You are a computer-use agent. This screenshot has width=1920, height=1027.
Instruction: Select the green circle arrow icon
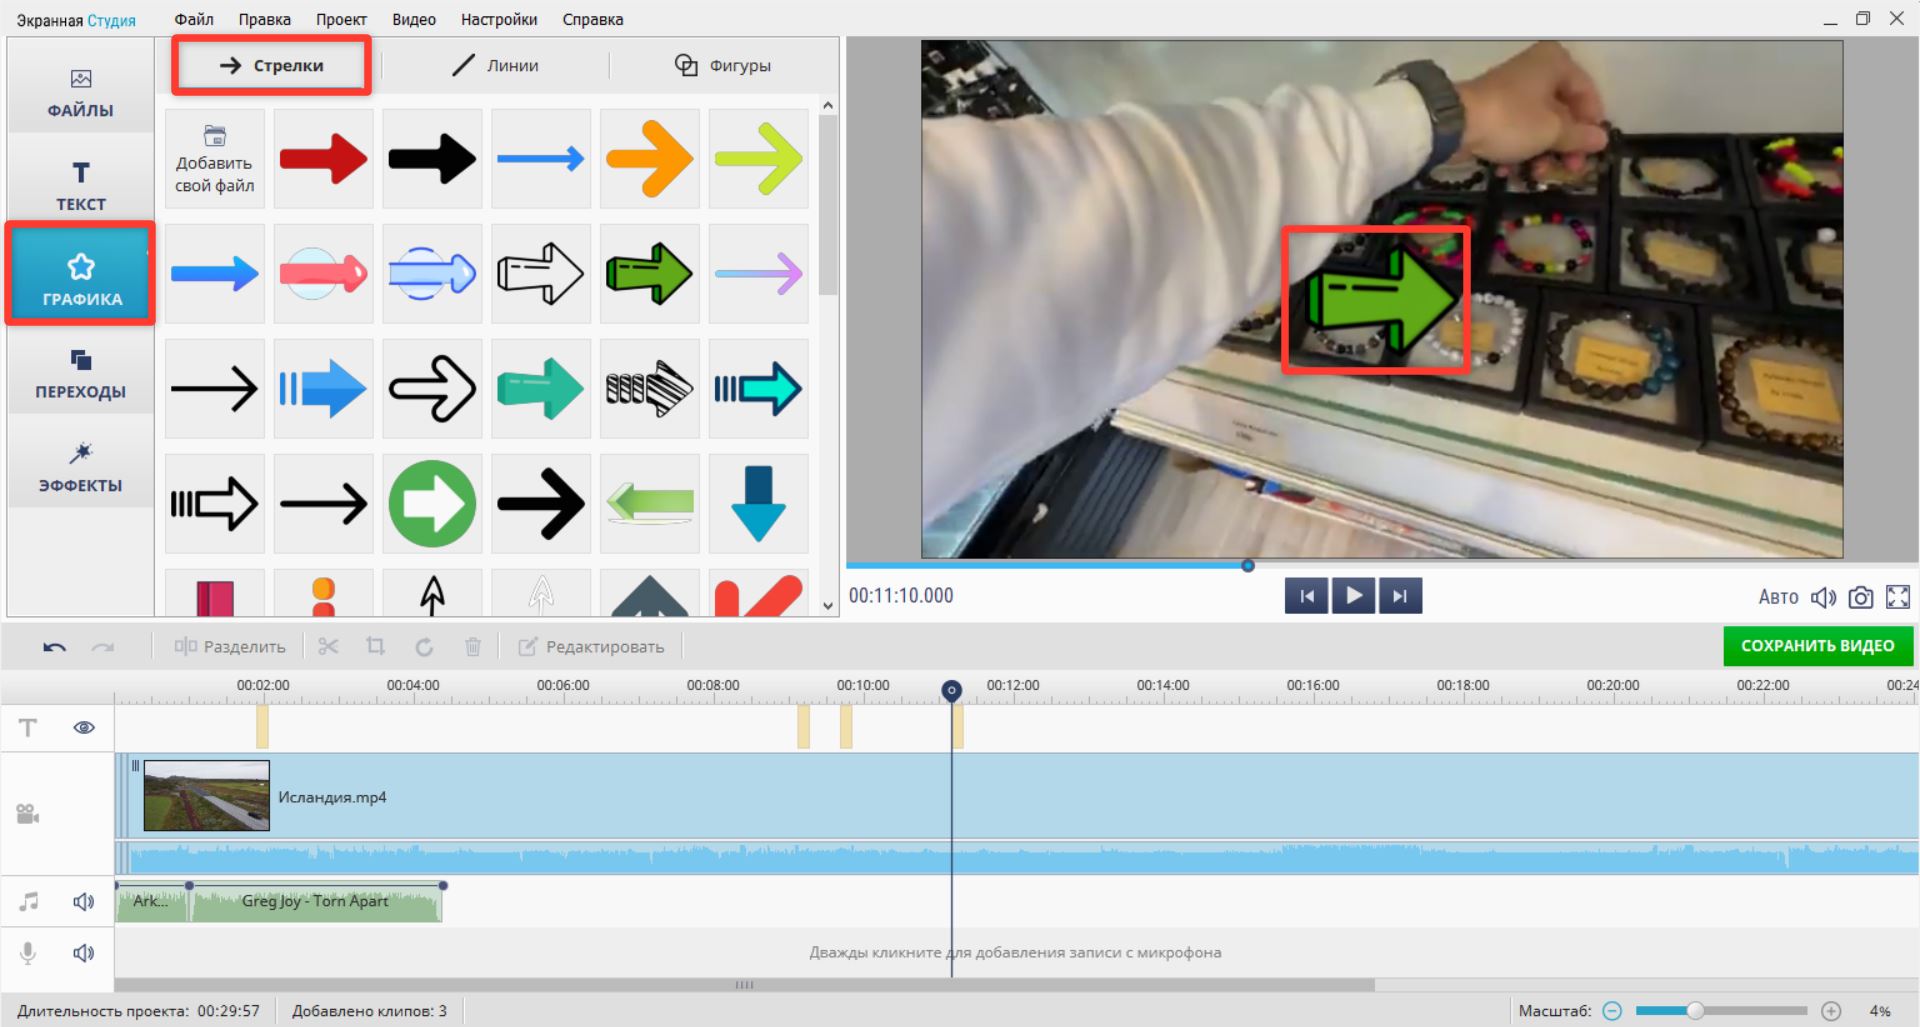coord(432,503)
